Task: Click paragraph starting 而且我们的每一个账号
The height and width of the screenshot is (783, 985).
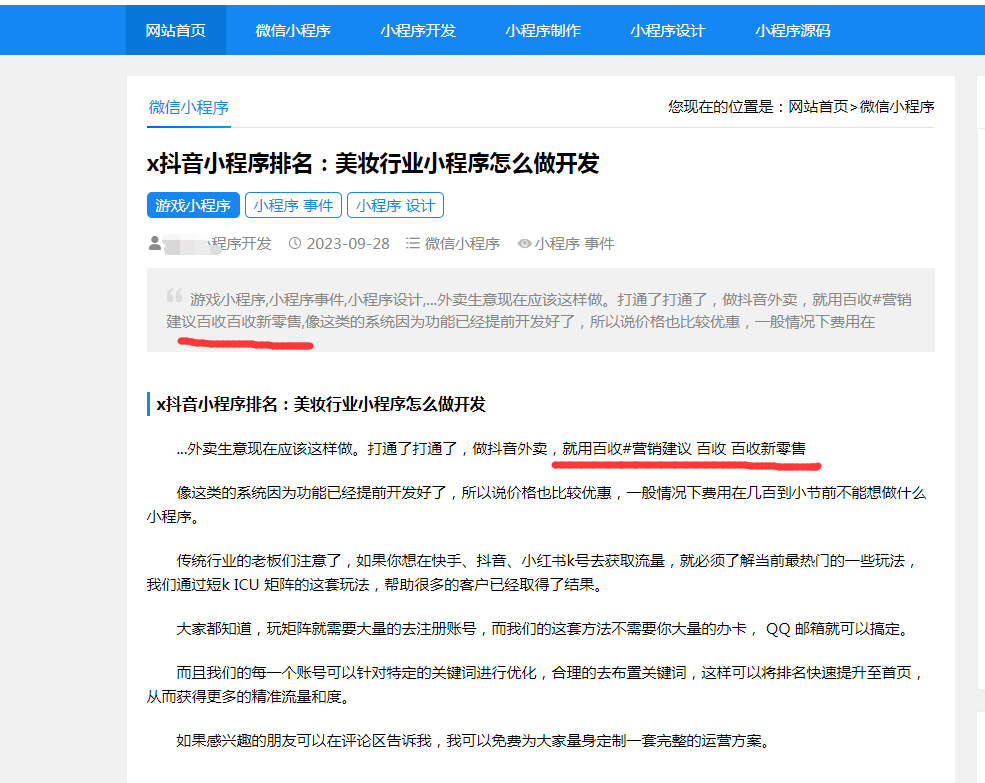Action: click(535, 684)
